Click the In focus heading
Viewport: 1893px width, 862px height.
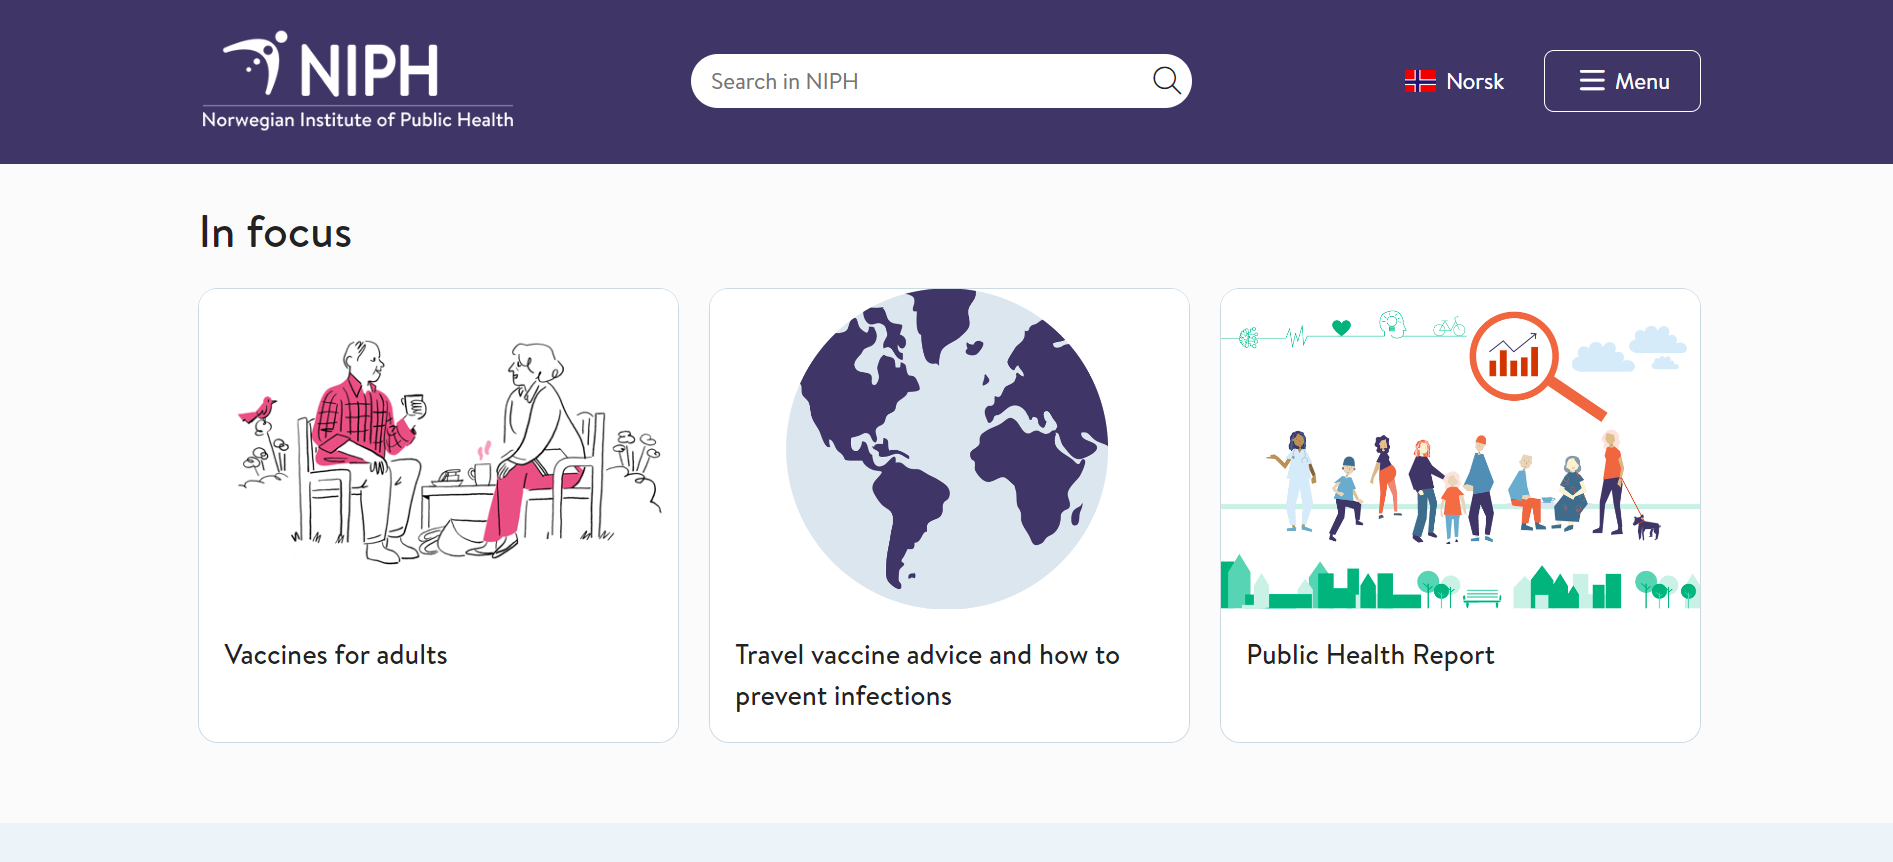276,233
